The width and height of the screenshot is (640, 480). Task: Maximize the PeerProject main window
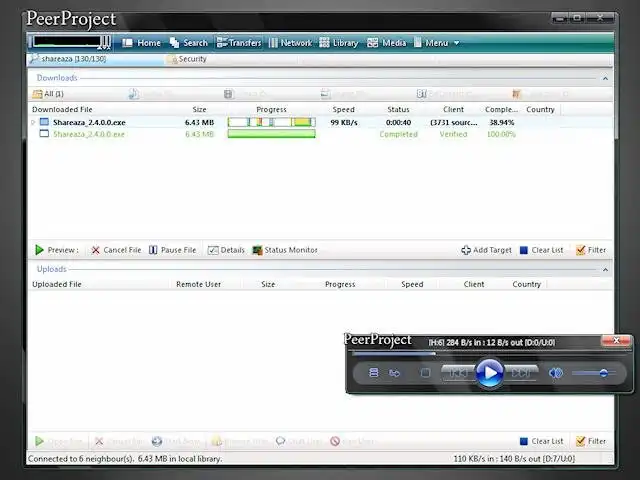[577, 18]
